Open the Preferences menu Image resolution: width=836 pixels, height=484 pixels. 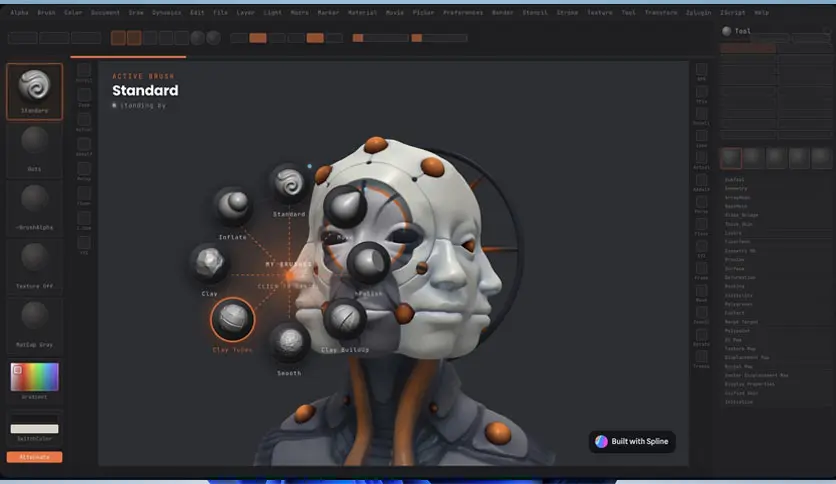pyautogui.click(x=463, y=12)
